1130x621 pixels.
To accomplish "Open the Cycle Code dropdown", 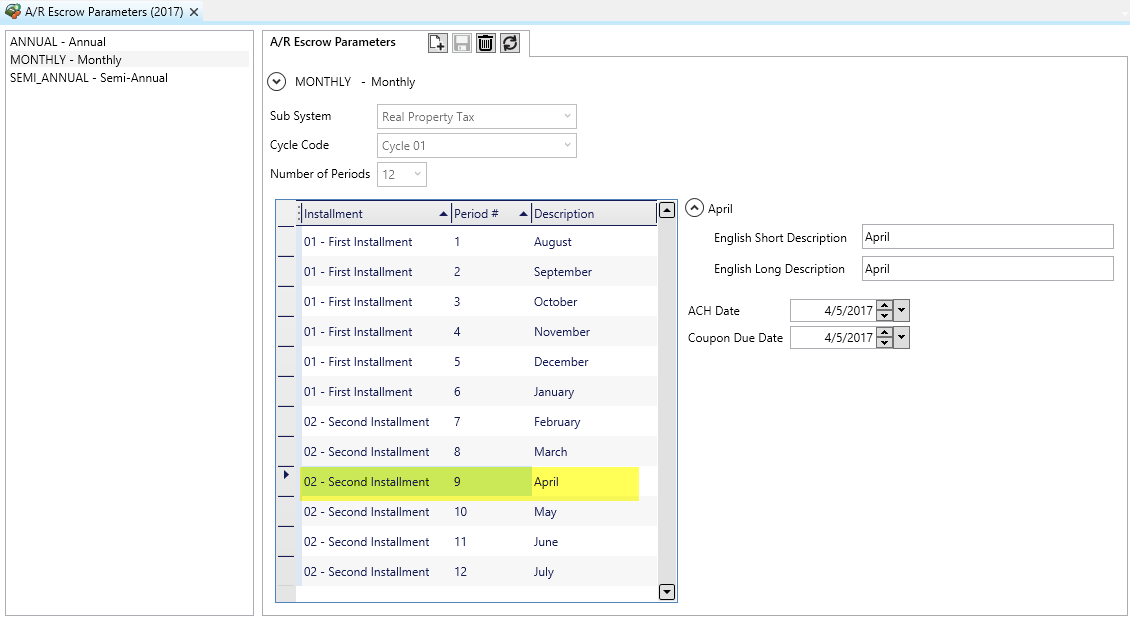I will click(567, 146).
